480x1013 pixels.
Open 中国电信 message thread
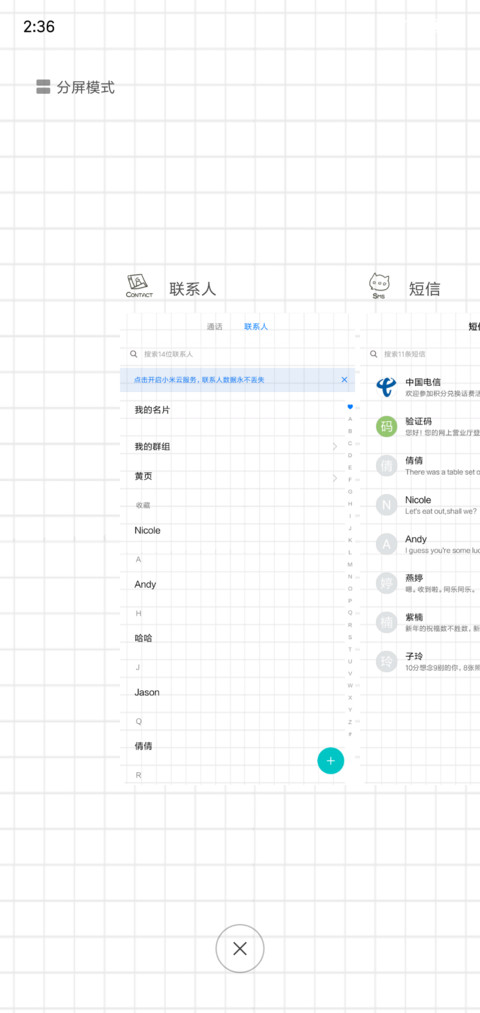click(423, 387)
